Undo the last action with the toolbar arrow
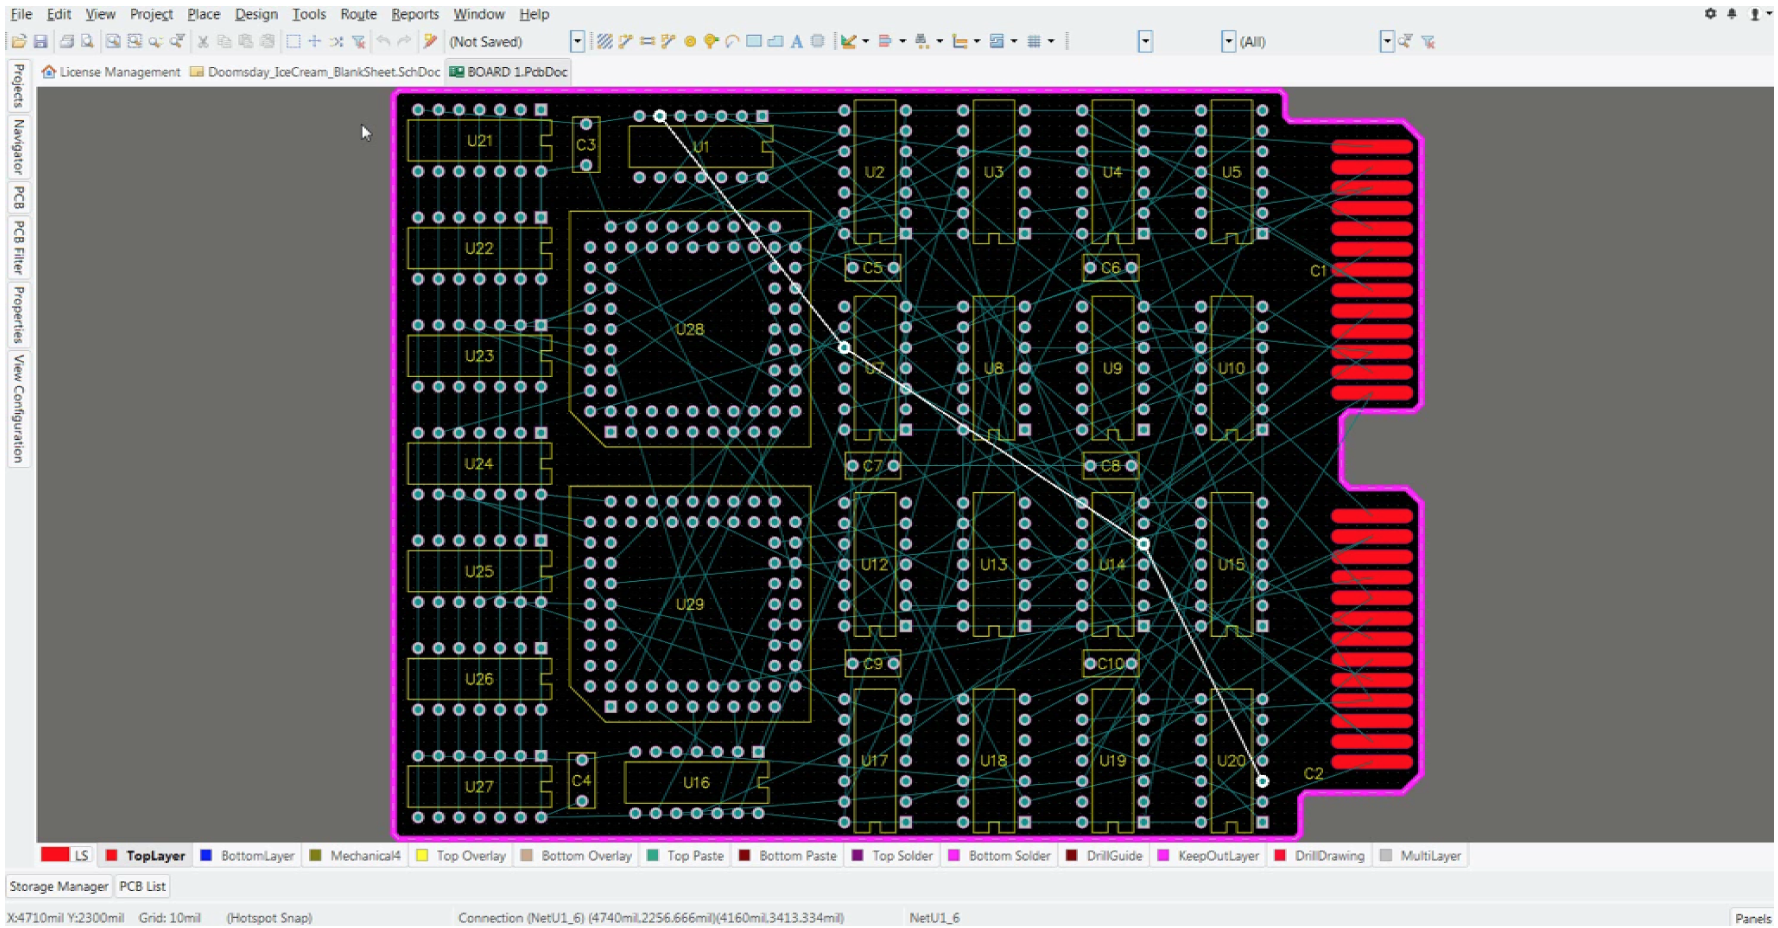1778x928 pixels. click(x=383, y=42)
